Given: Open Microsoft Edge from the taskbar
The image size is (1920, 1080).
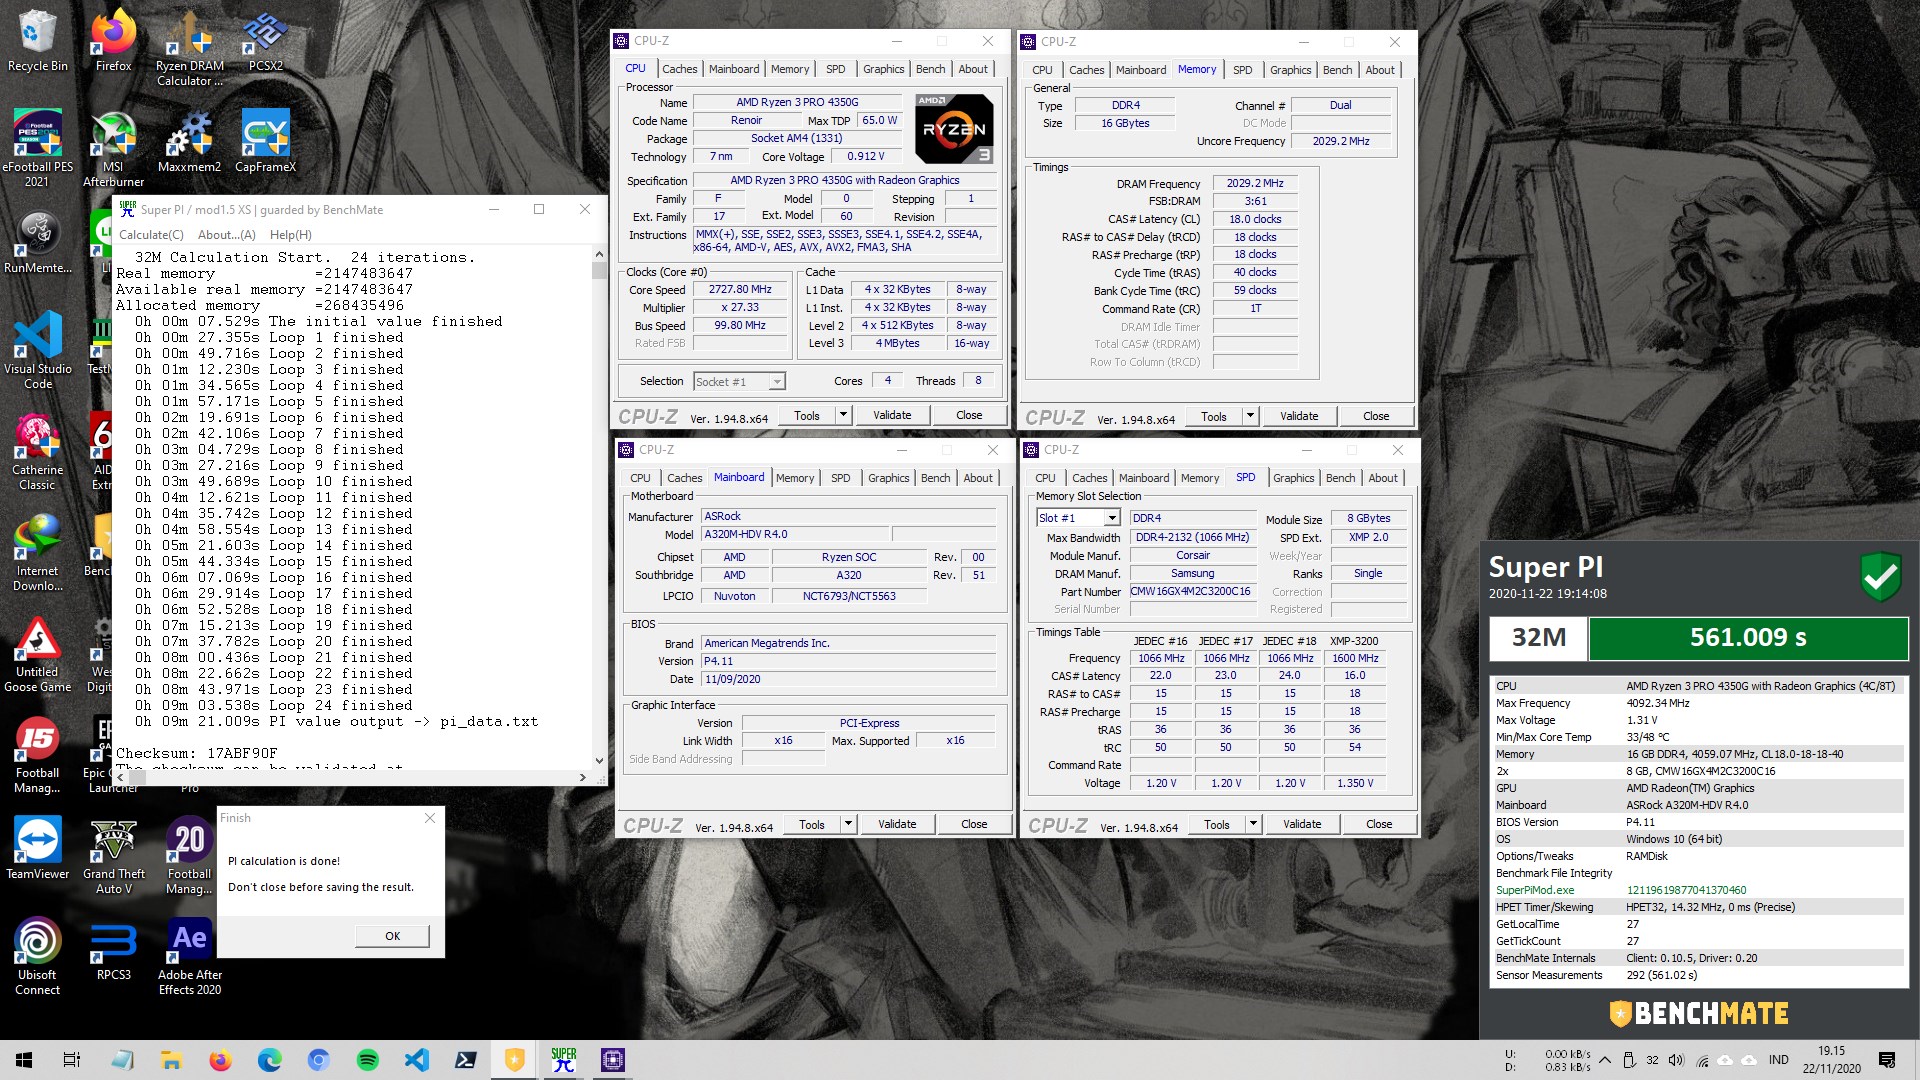Looking at the screenshot, I should 270,1060.
